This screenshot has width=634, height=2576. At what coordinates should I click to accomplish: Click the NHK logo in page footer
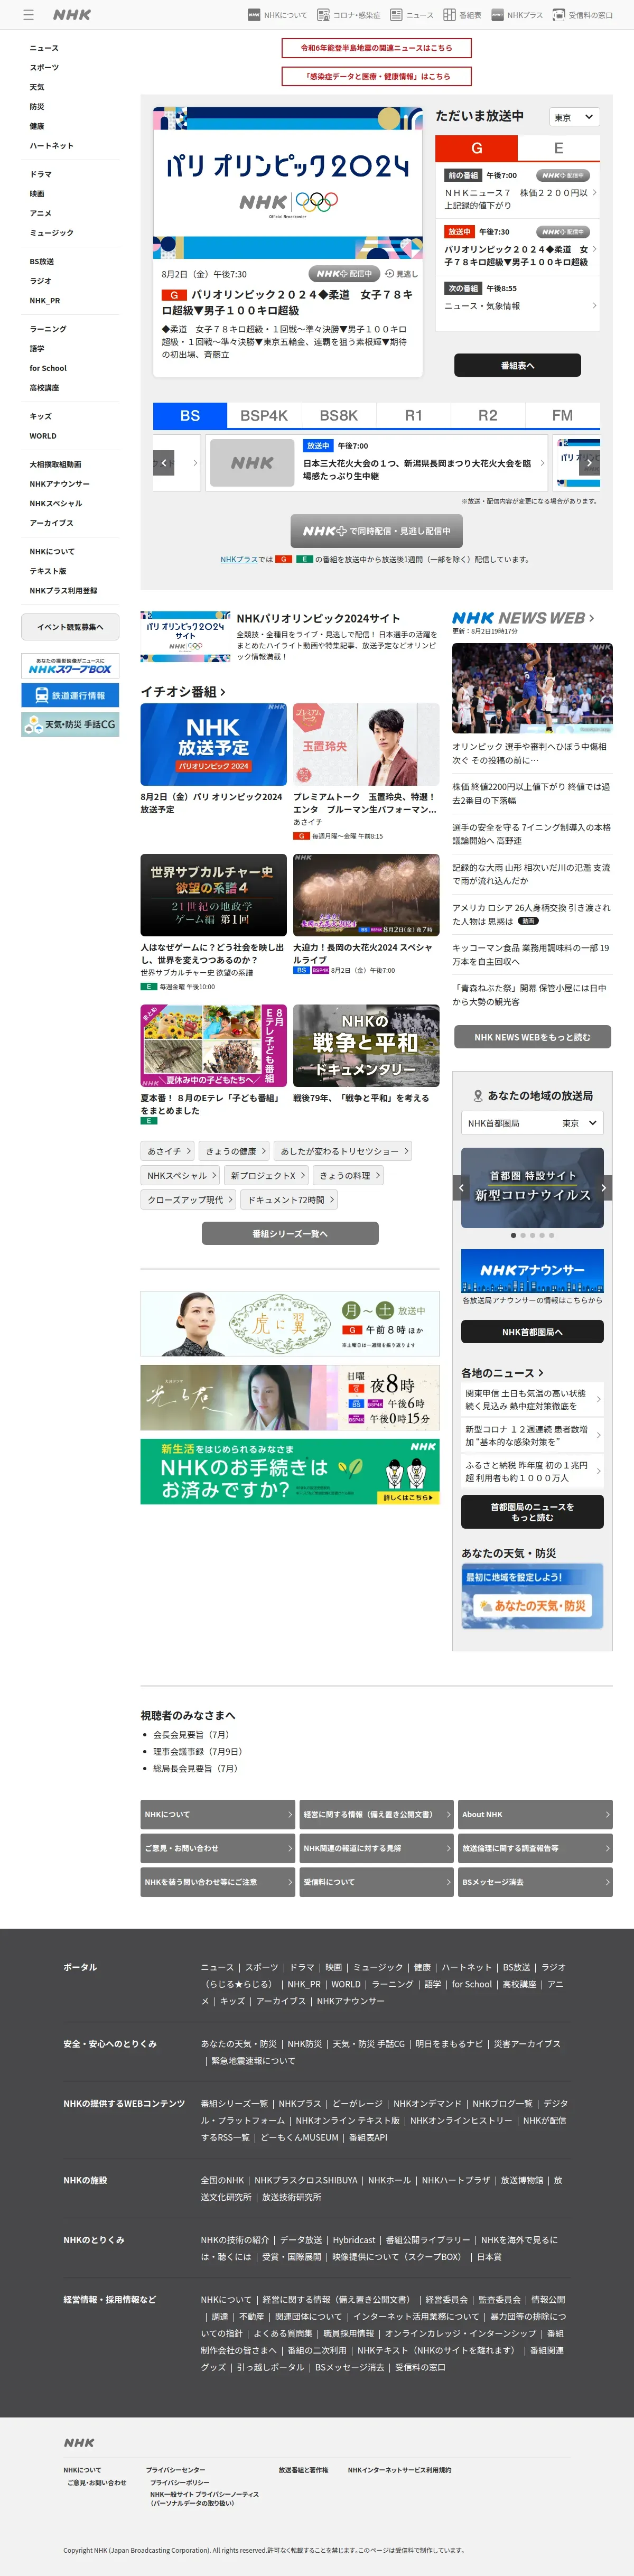tap(79, 2442)
